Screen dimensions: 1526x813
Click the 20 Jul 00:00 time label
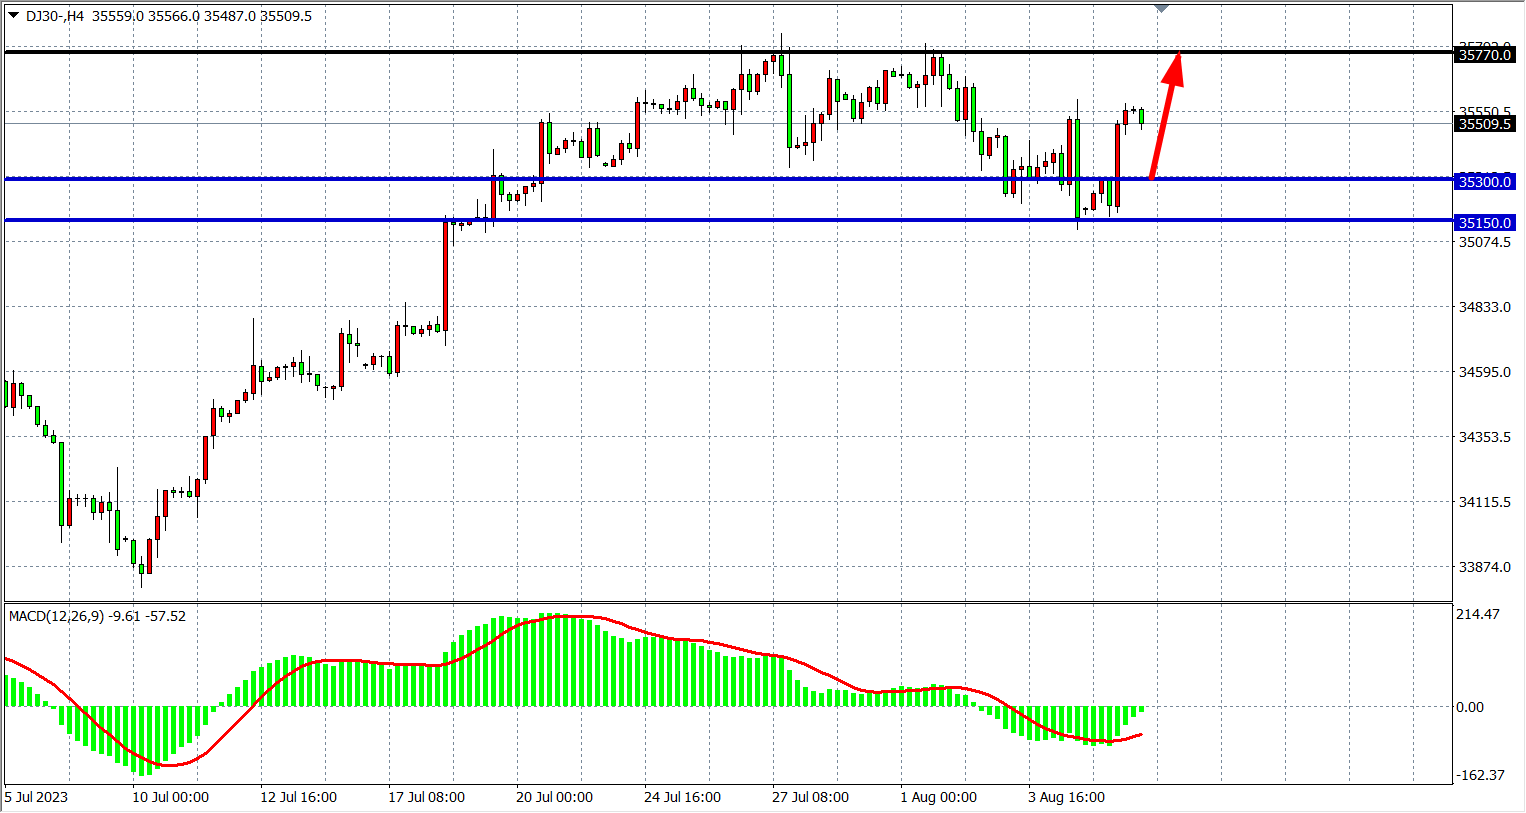(554, 797)
